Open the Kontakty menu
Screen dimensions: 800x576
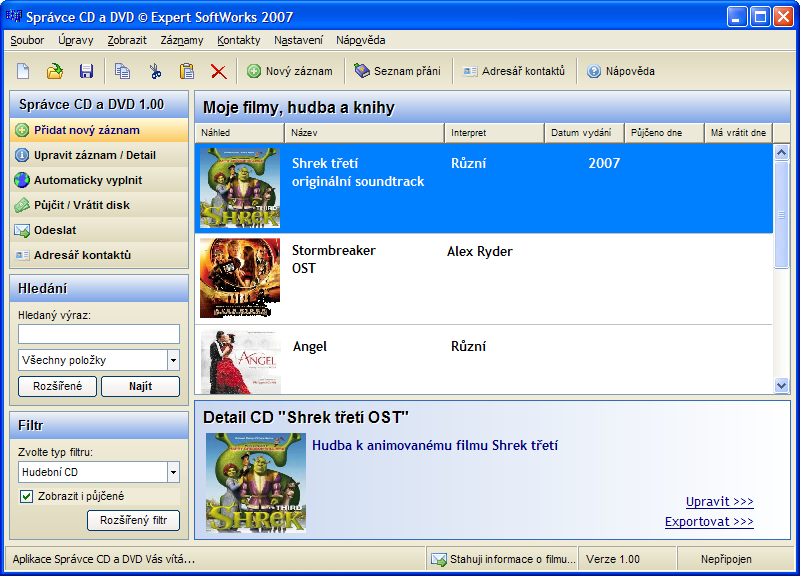pos(238,40)
